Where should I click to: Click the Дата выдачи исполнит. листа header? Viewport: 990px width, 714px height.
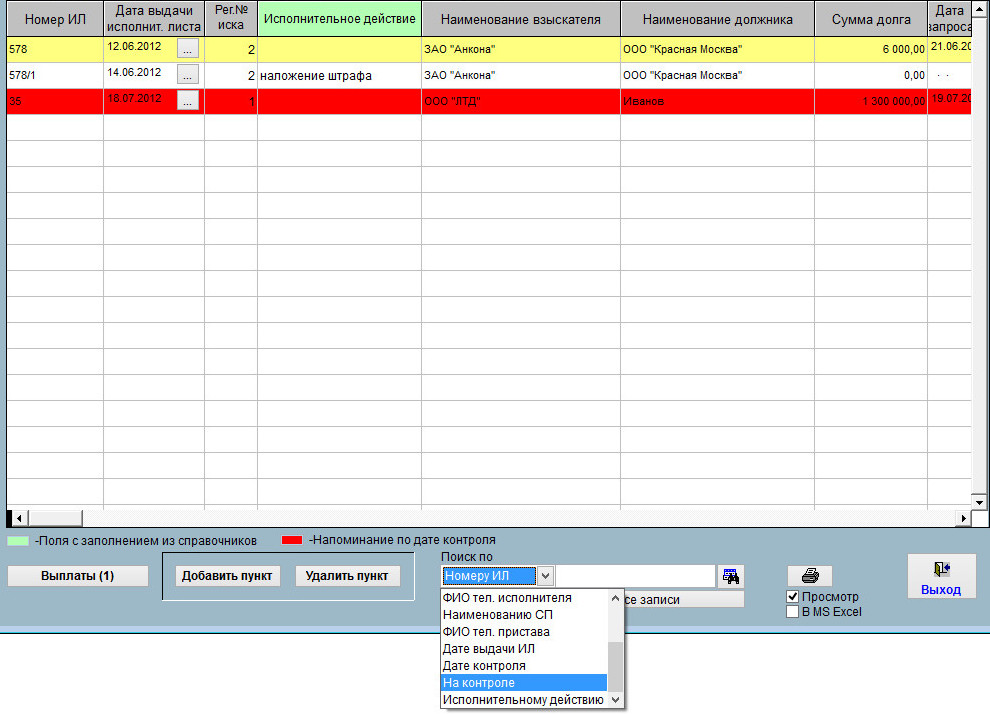pos(154,19)
